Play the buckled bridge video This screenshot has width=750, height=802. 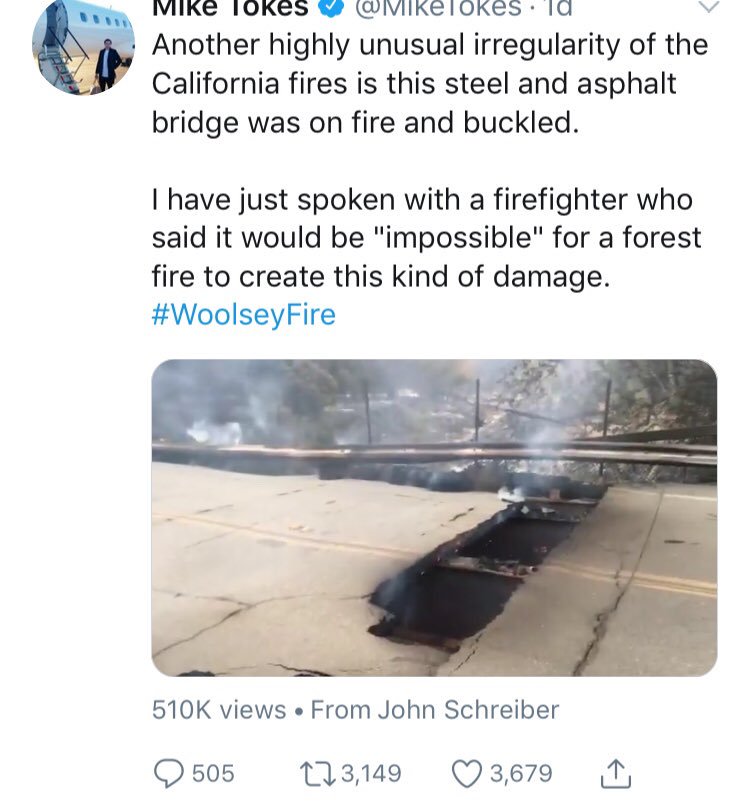[434, 517]
